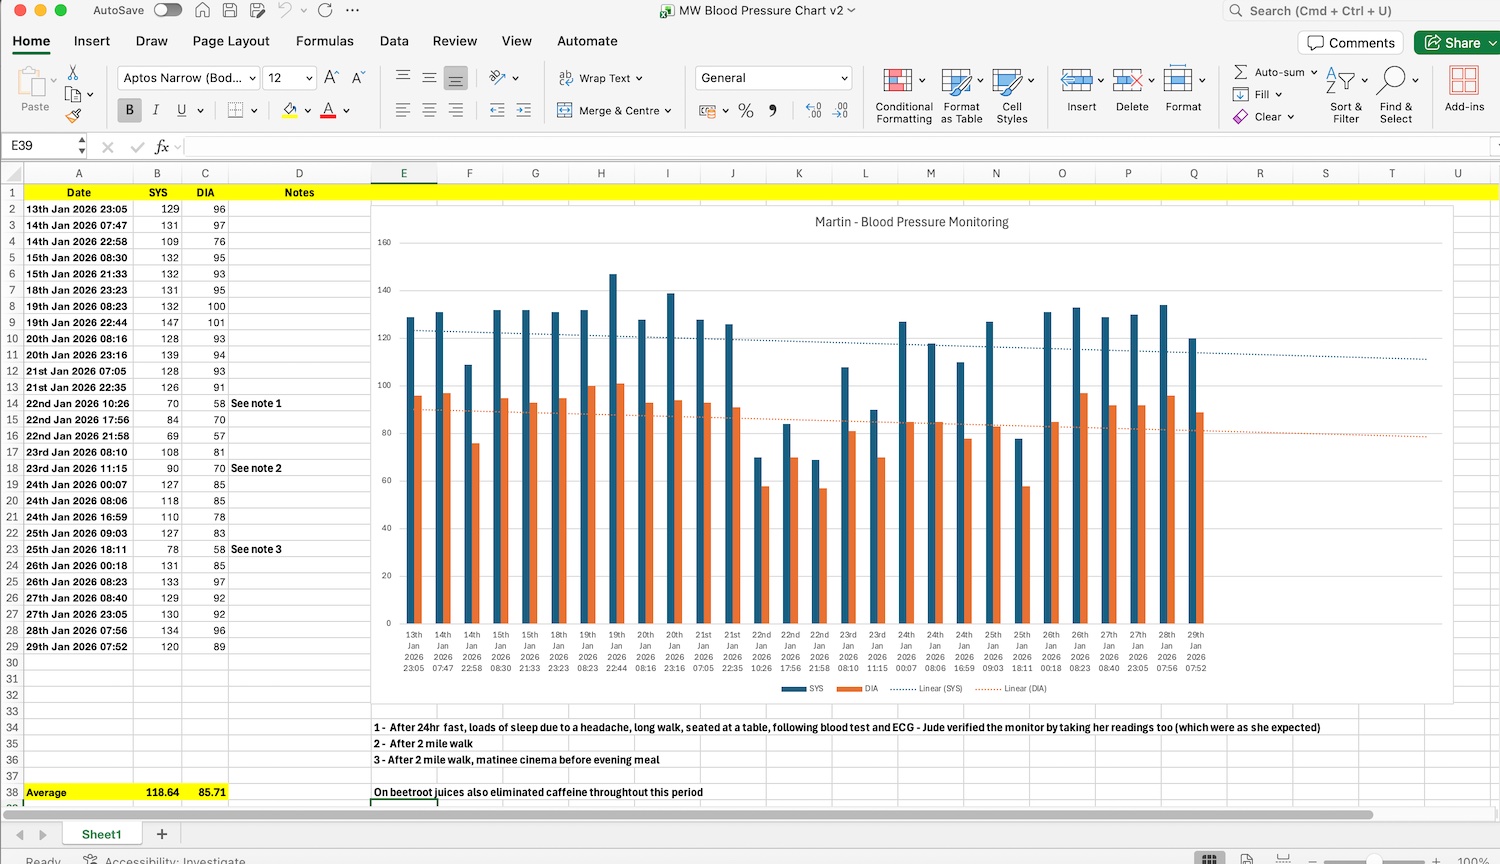Toggle italic formatting

[x=155, y=110]
